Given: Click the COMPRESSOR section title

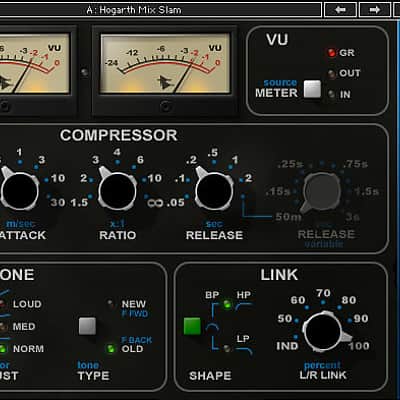Looking at the screenshot, I should click(x=119, y=135).
